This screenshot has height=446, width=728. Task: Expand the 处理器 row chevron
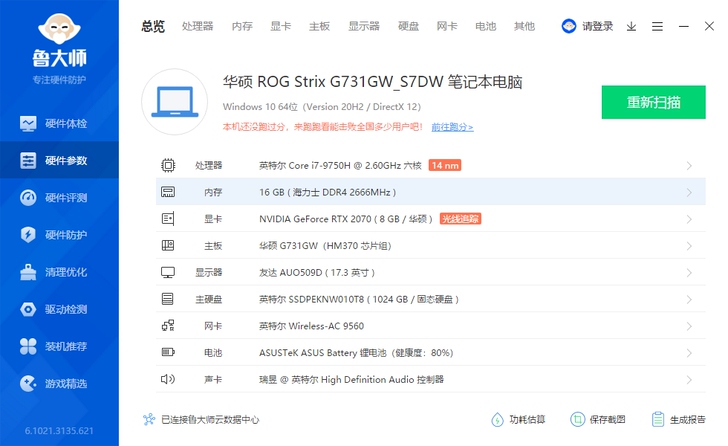pos(689,166)
